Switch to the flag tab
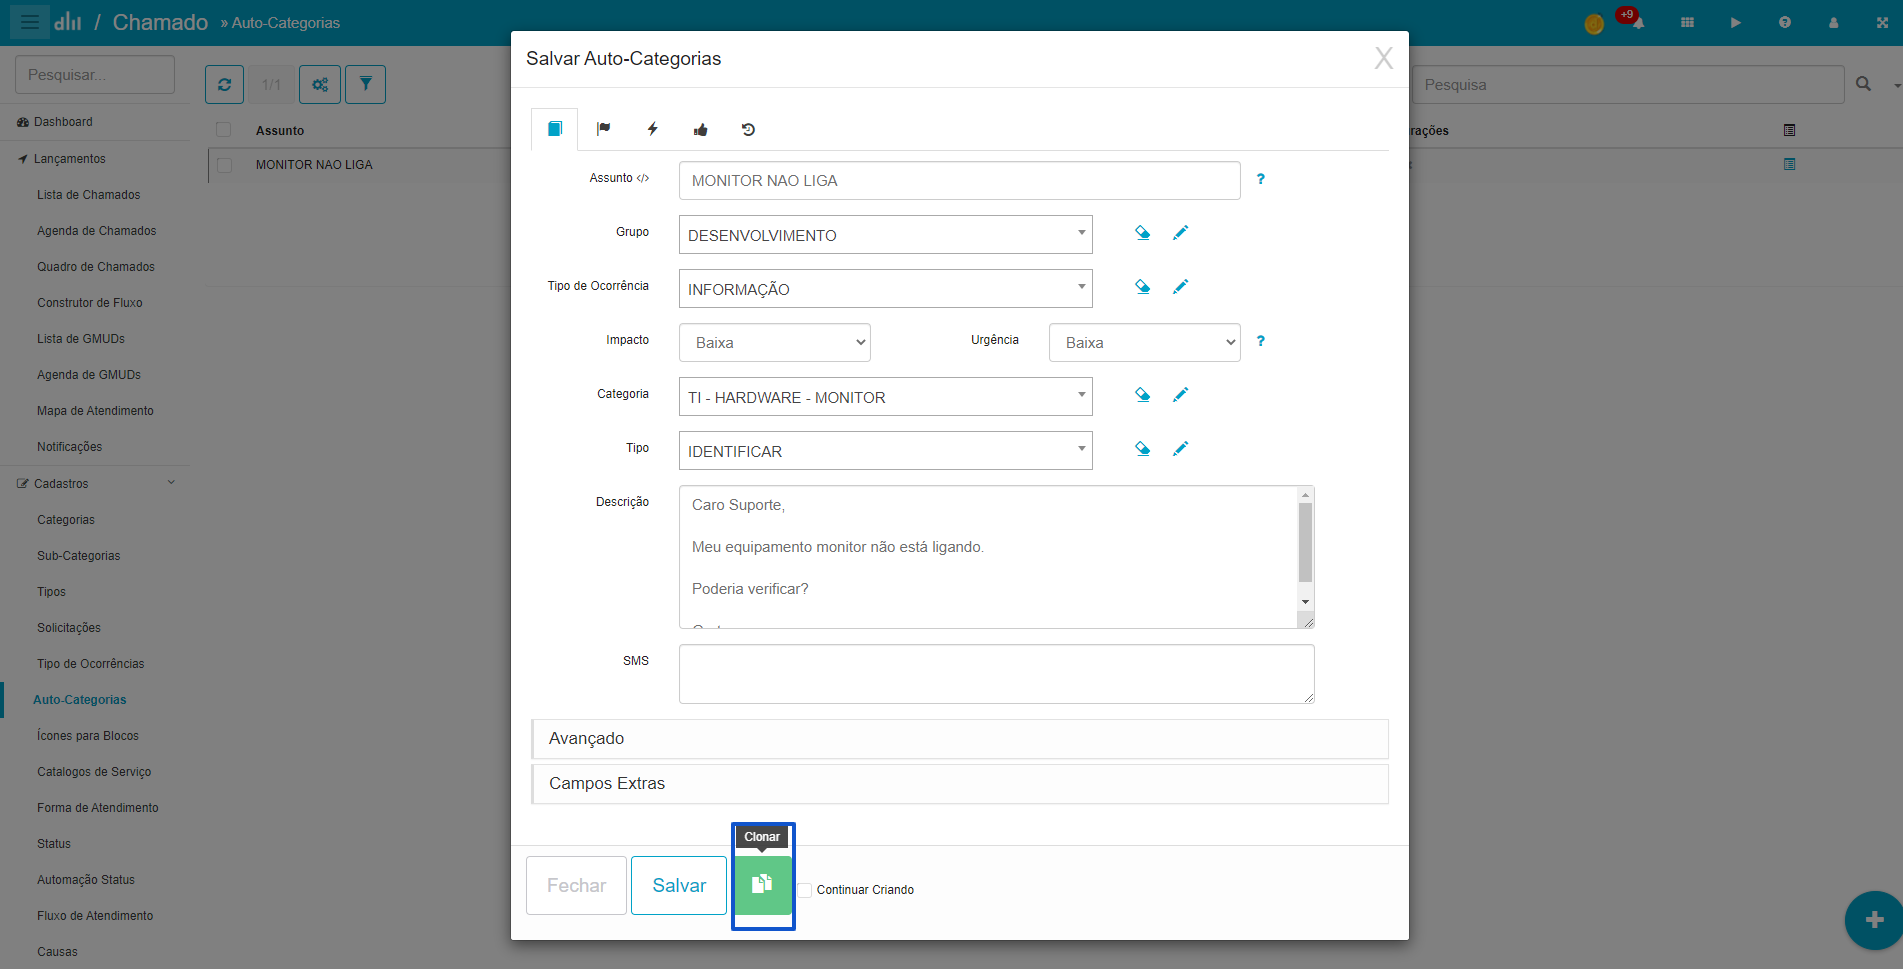The height and width of the screenshot is (969, 1903). click(603, 129)
